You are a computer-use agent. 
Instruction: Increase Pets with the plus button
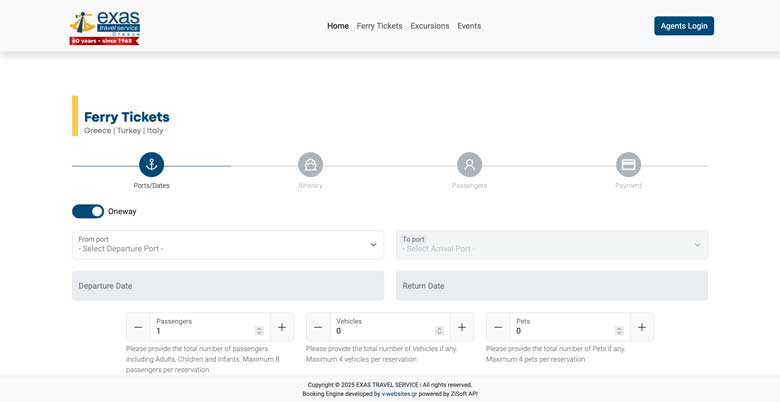pyautogui.click(x=642, y=327)
